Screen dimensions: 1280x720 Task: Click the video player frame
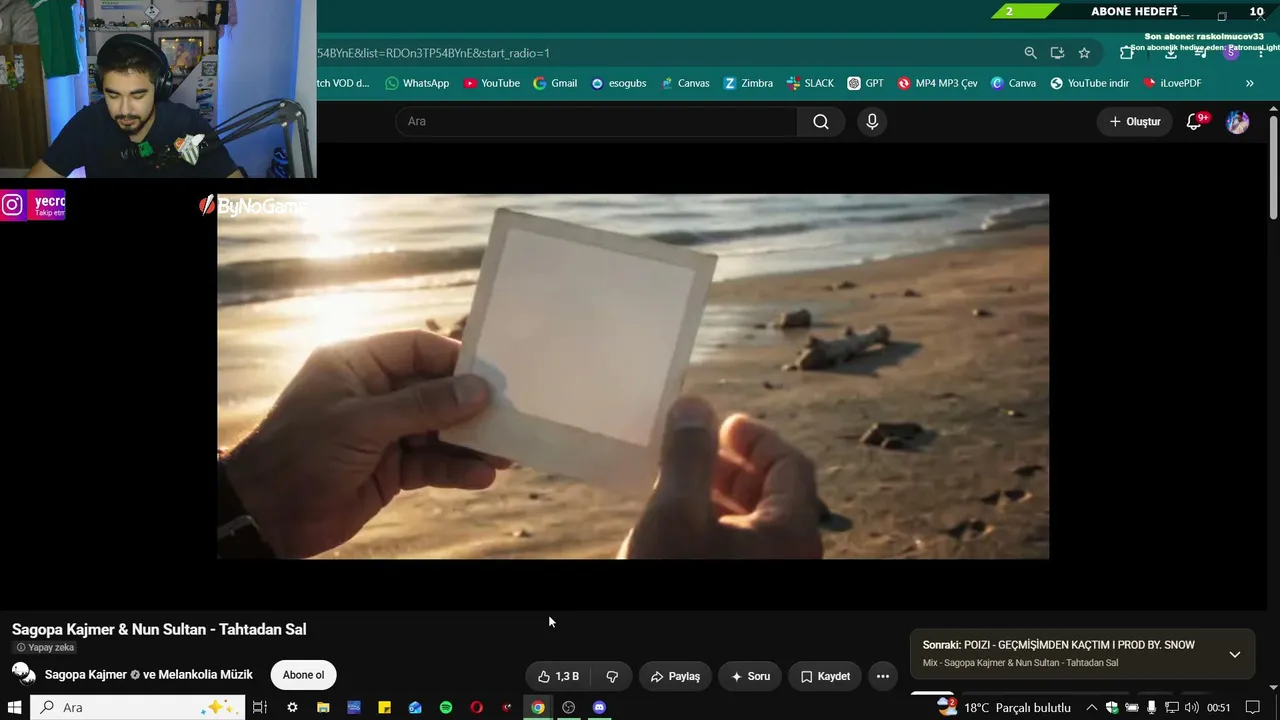pos(633,376)
